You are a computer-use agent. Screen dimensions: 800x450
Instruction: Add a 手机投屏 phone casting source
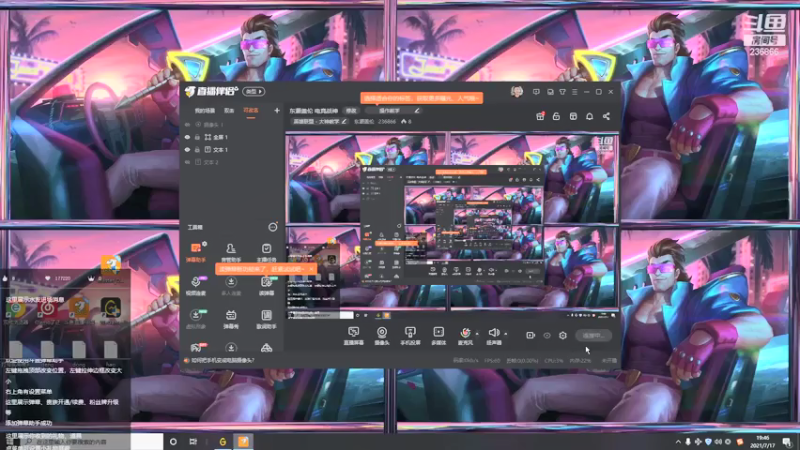tap(410, 336)
